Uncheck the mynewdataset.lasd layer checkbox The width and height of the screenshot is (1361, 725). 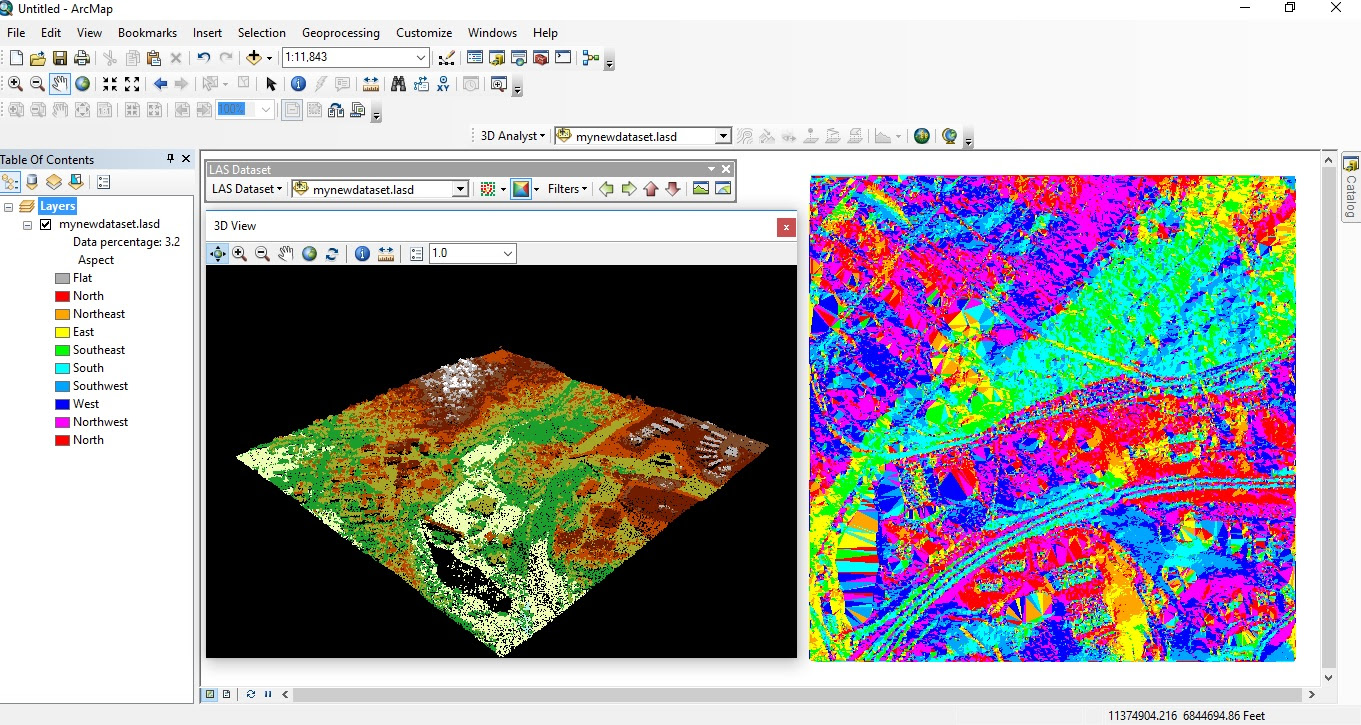[45, 225]
